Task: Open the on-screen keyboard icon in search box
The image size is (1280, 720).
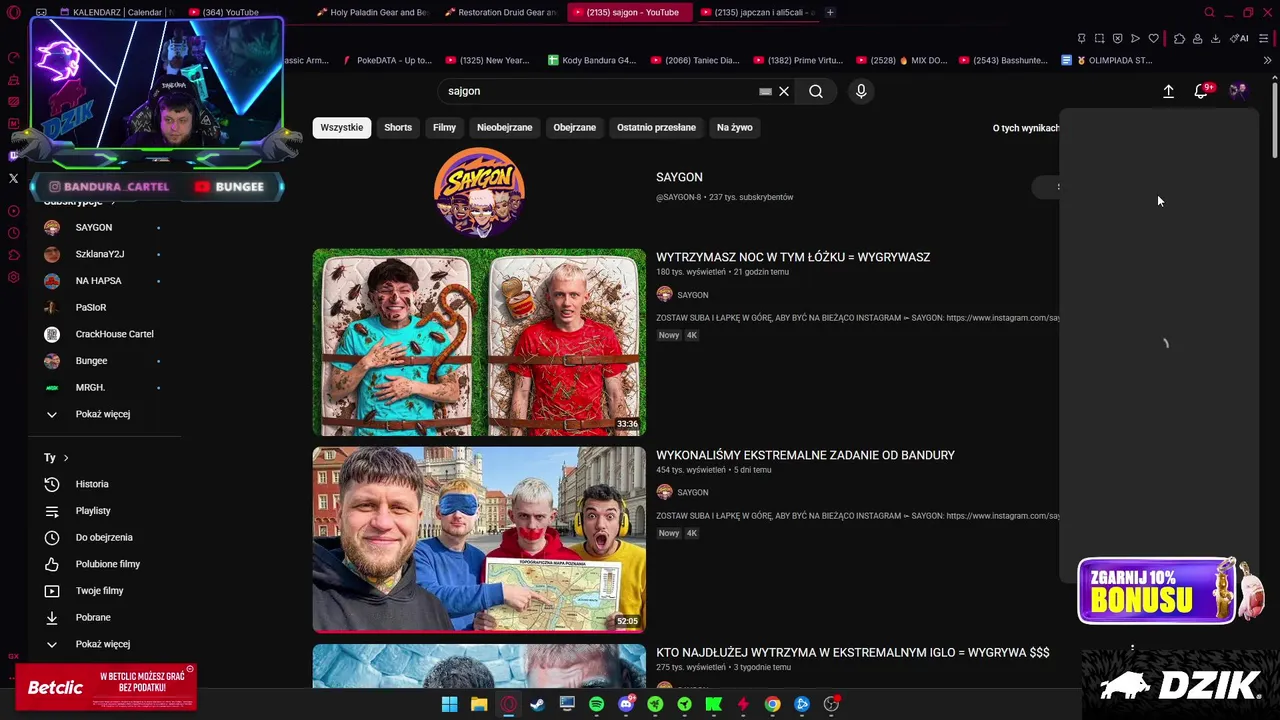Action: (x=765, y=91)
